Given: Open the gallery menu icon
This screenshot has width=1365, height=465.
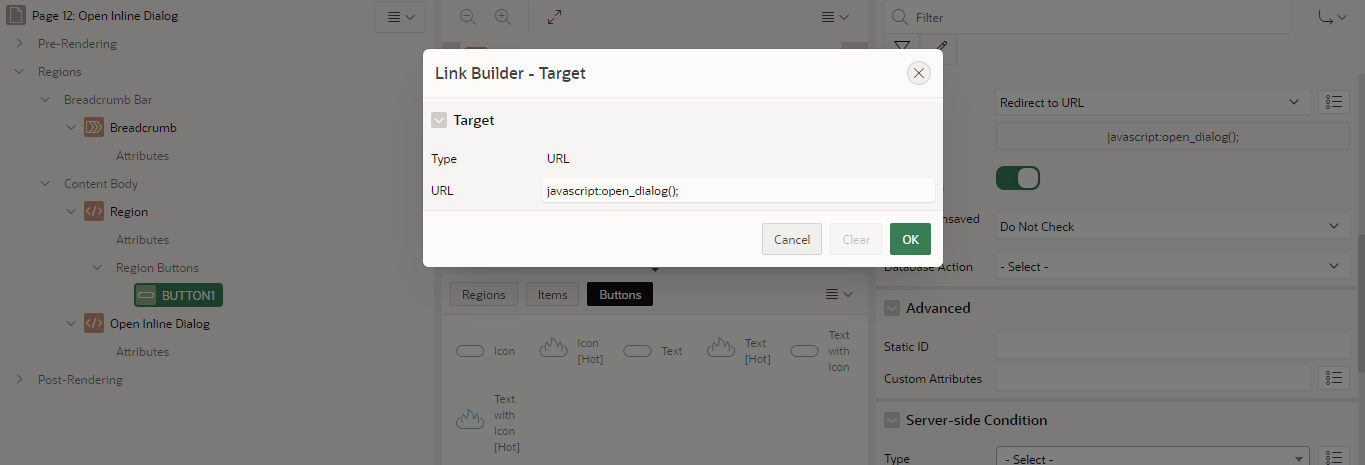Looking at the screenshot, I should 839,294.
